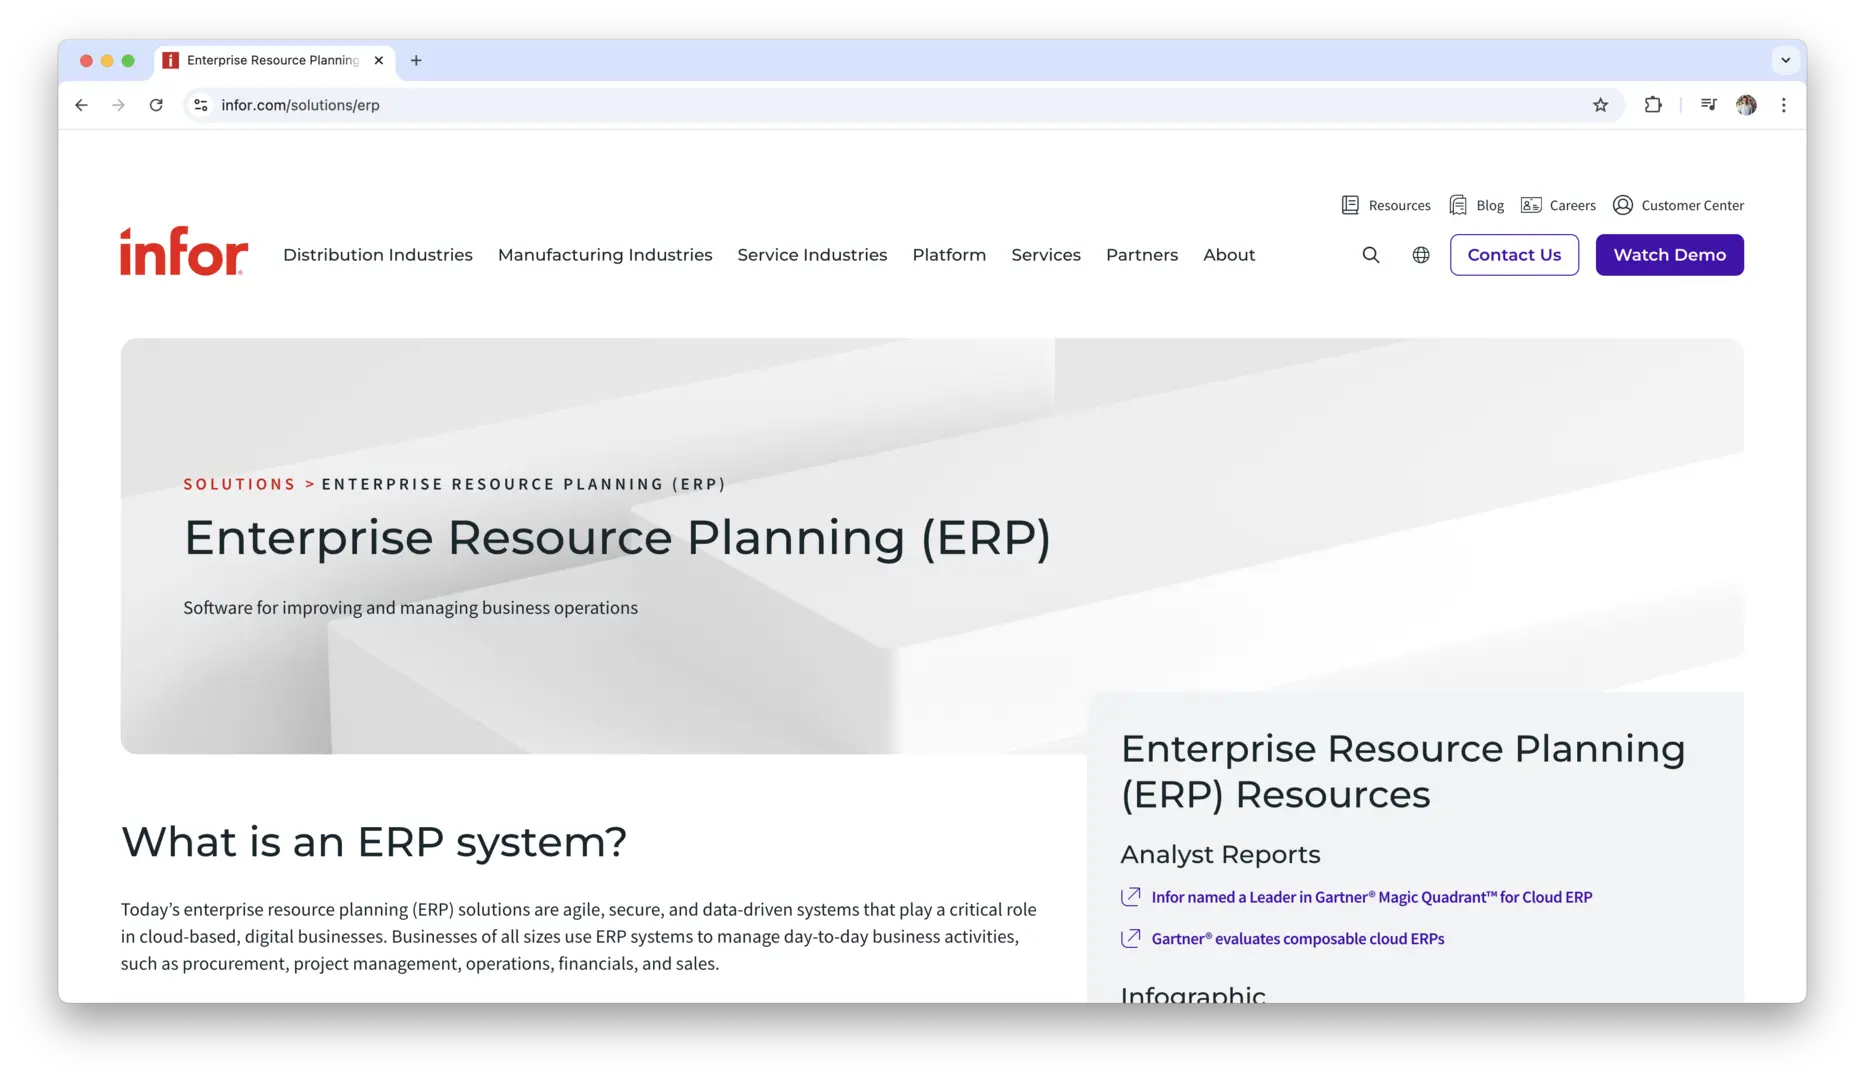Click the Careers ID card icon
Image resolution: width=1865 pixels, height=1080 pixels.
[1531, 205]
